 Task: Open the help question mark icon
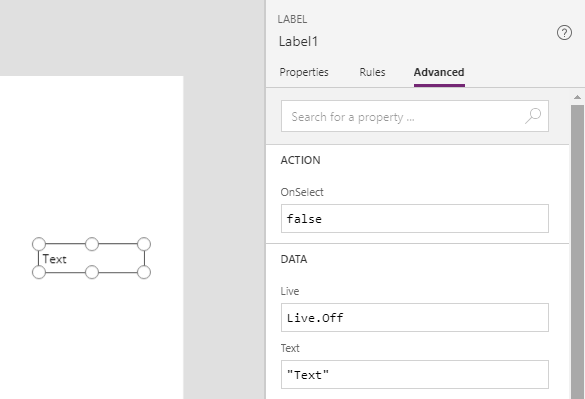[564, 33]
